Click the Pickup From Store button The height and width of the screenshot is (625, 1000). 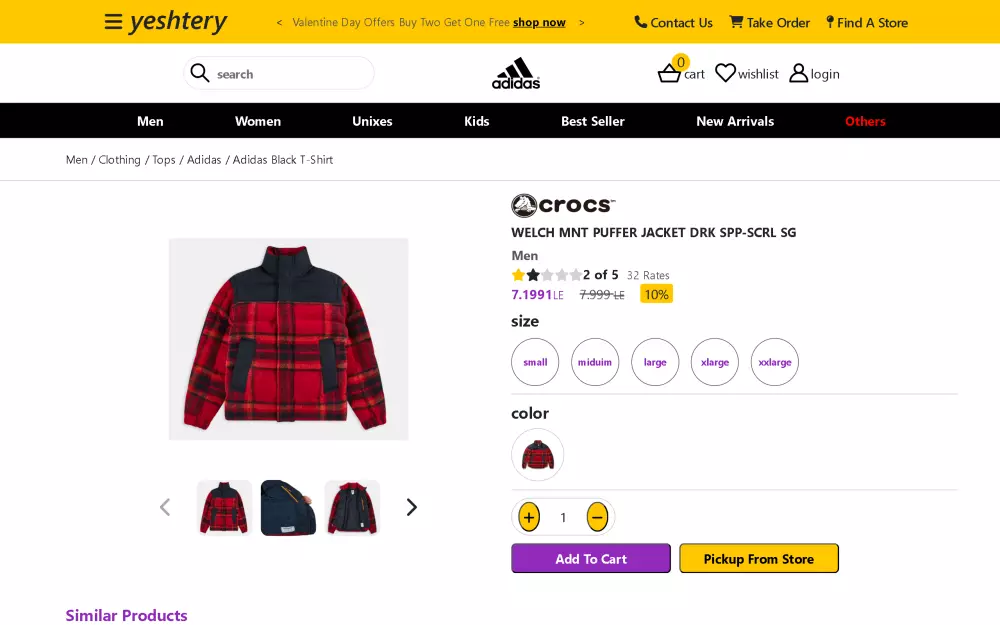click(x=759, y=559)
